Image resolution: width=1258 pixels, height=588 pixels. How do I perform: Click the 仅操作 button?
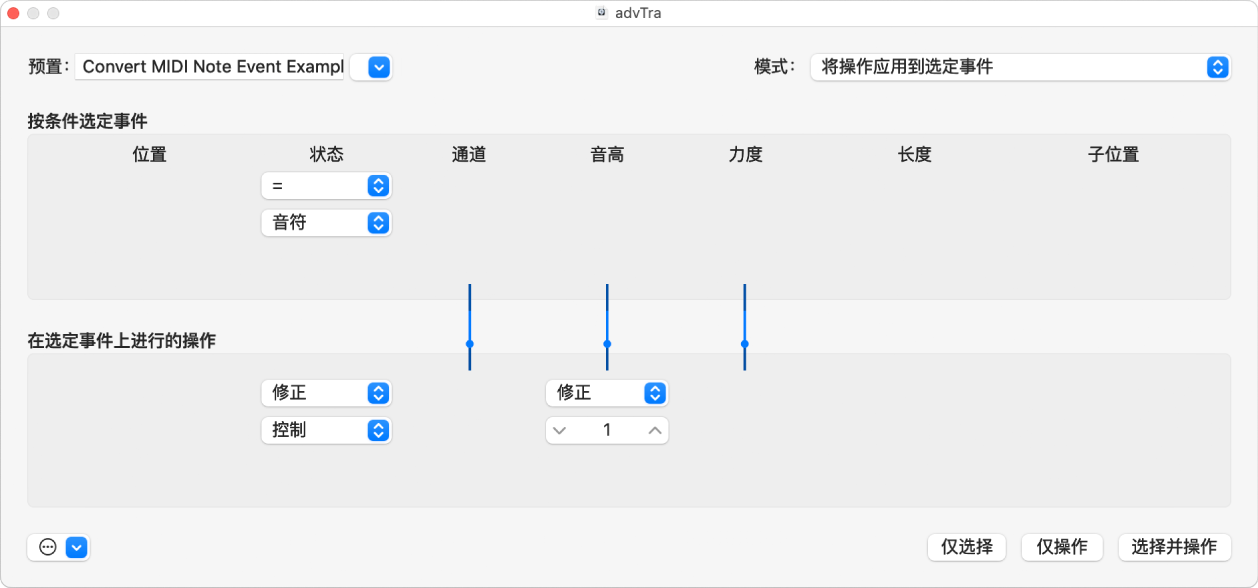[1061, 547]
